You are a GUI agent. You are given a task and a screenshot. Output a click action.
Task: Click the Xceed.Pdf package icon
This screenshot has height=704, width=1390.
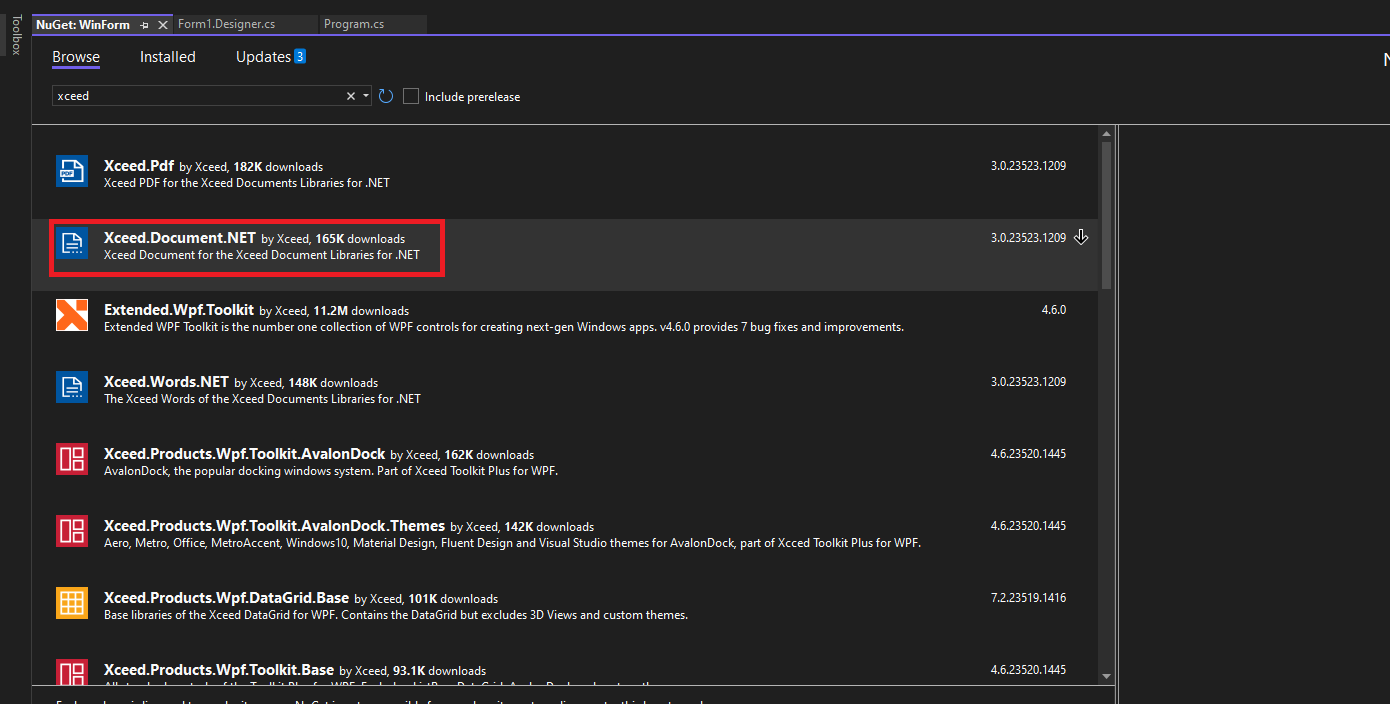(71, 171)
